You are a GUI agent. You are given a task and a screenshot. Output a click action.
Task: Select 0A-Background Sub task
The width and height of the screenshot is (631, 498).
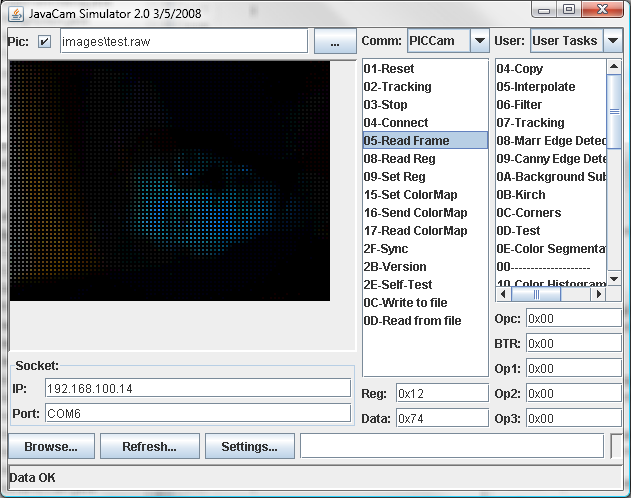(x=551, y=177)
